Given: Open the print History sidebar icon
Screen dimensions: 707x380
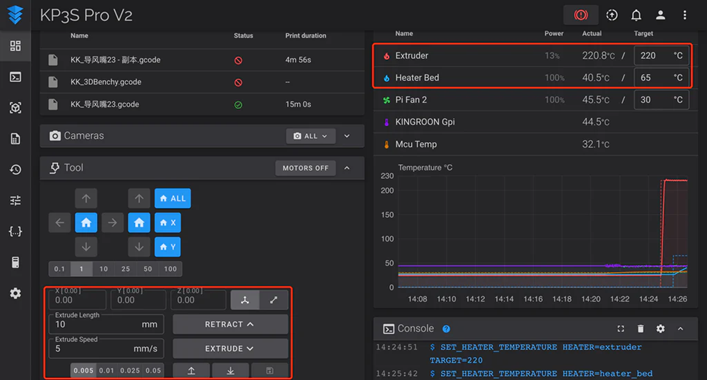Looking at the screenshot, I should tap(15, 169).
